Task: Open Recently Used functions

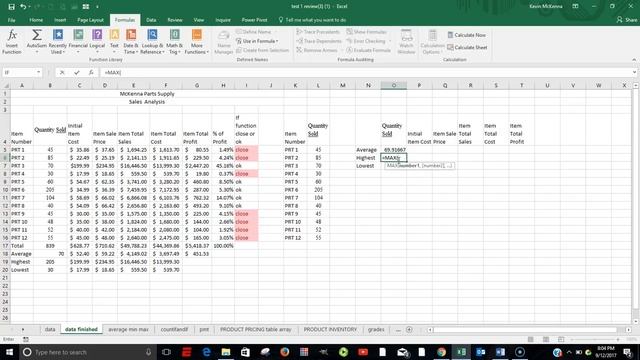Action: 58,42
